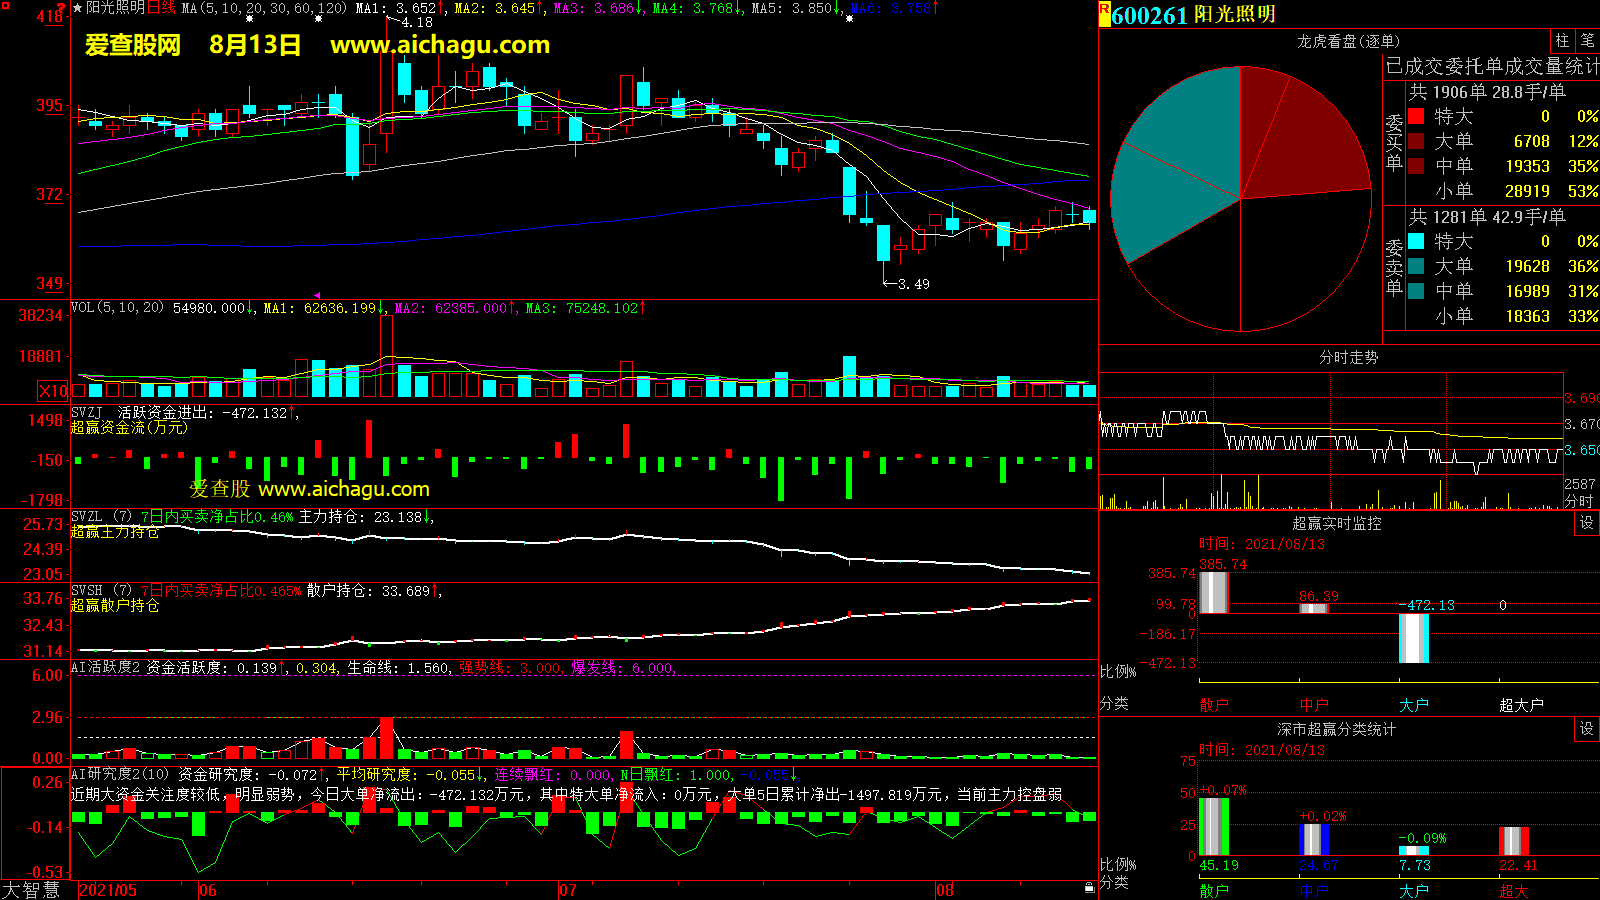1600x900 pixels.
Task: Open 设 settings for 深市超赢分类统计 panel
Action: (1586, 729)
